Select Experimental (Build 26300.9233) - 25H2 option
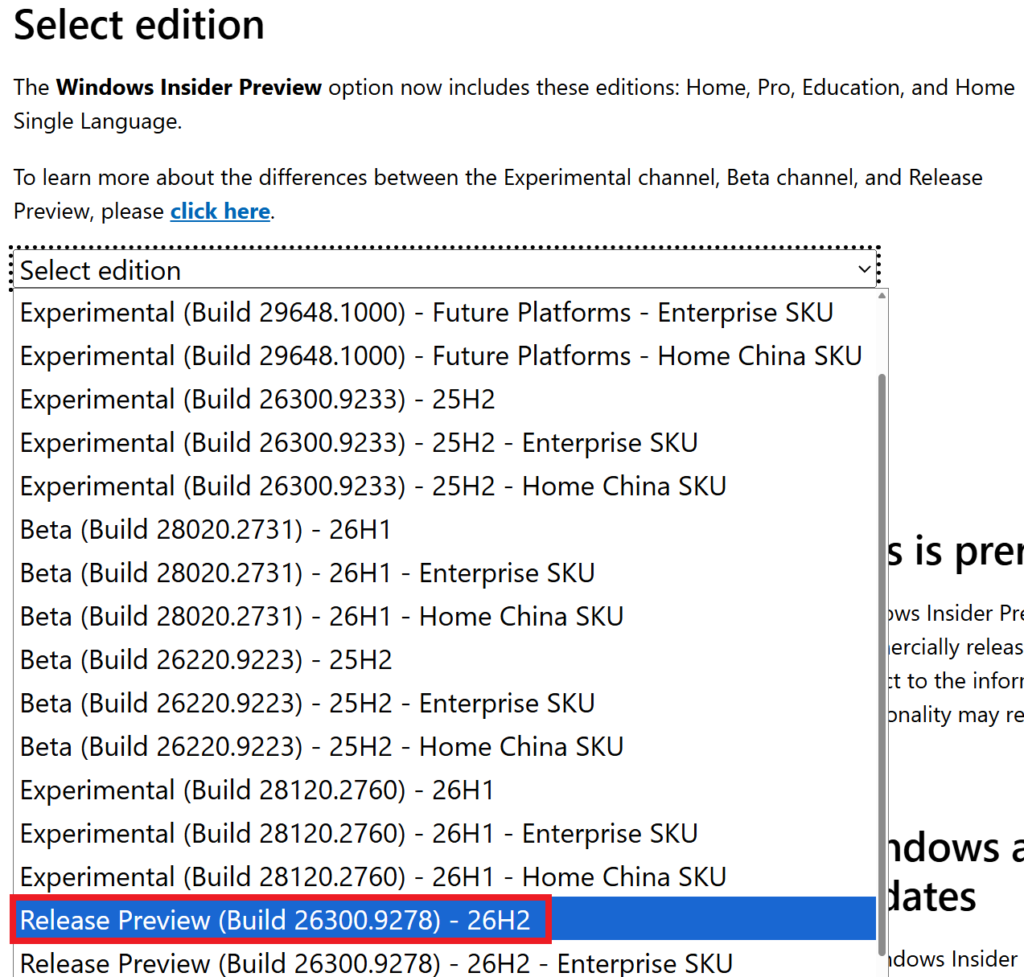1024x977 pixels. (445, 400)
